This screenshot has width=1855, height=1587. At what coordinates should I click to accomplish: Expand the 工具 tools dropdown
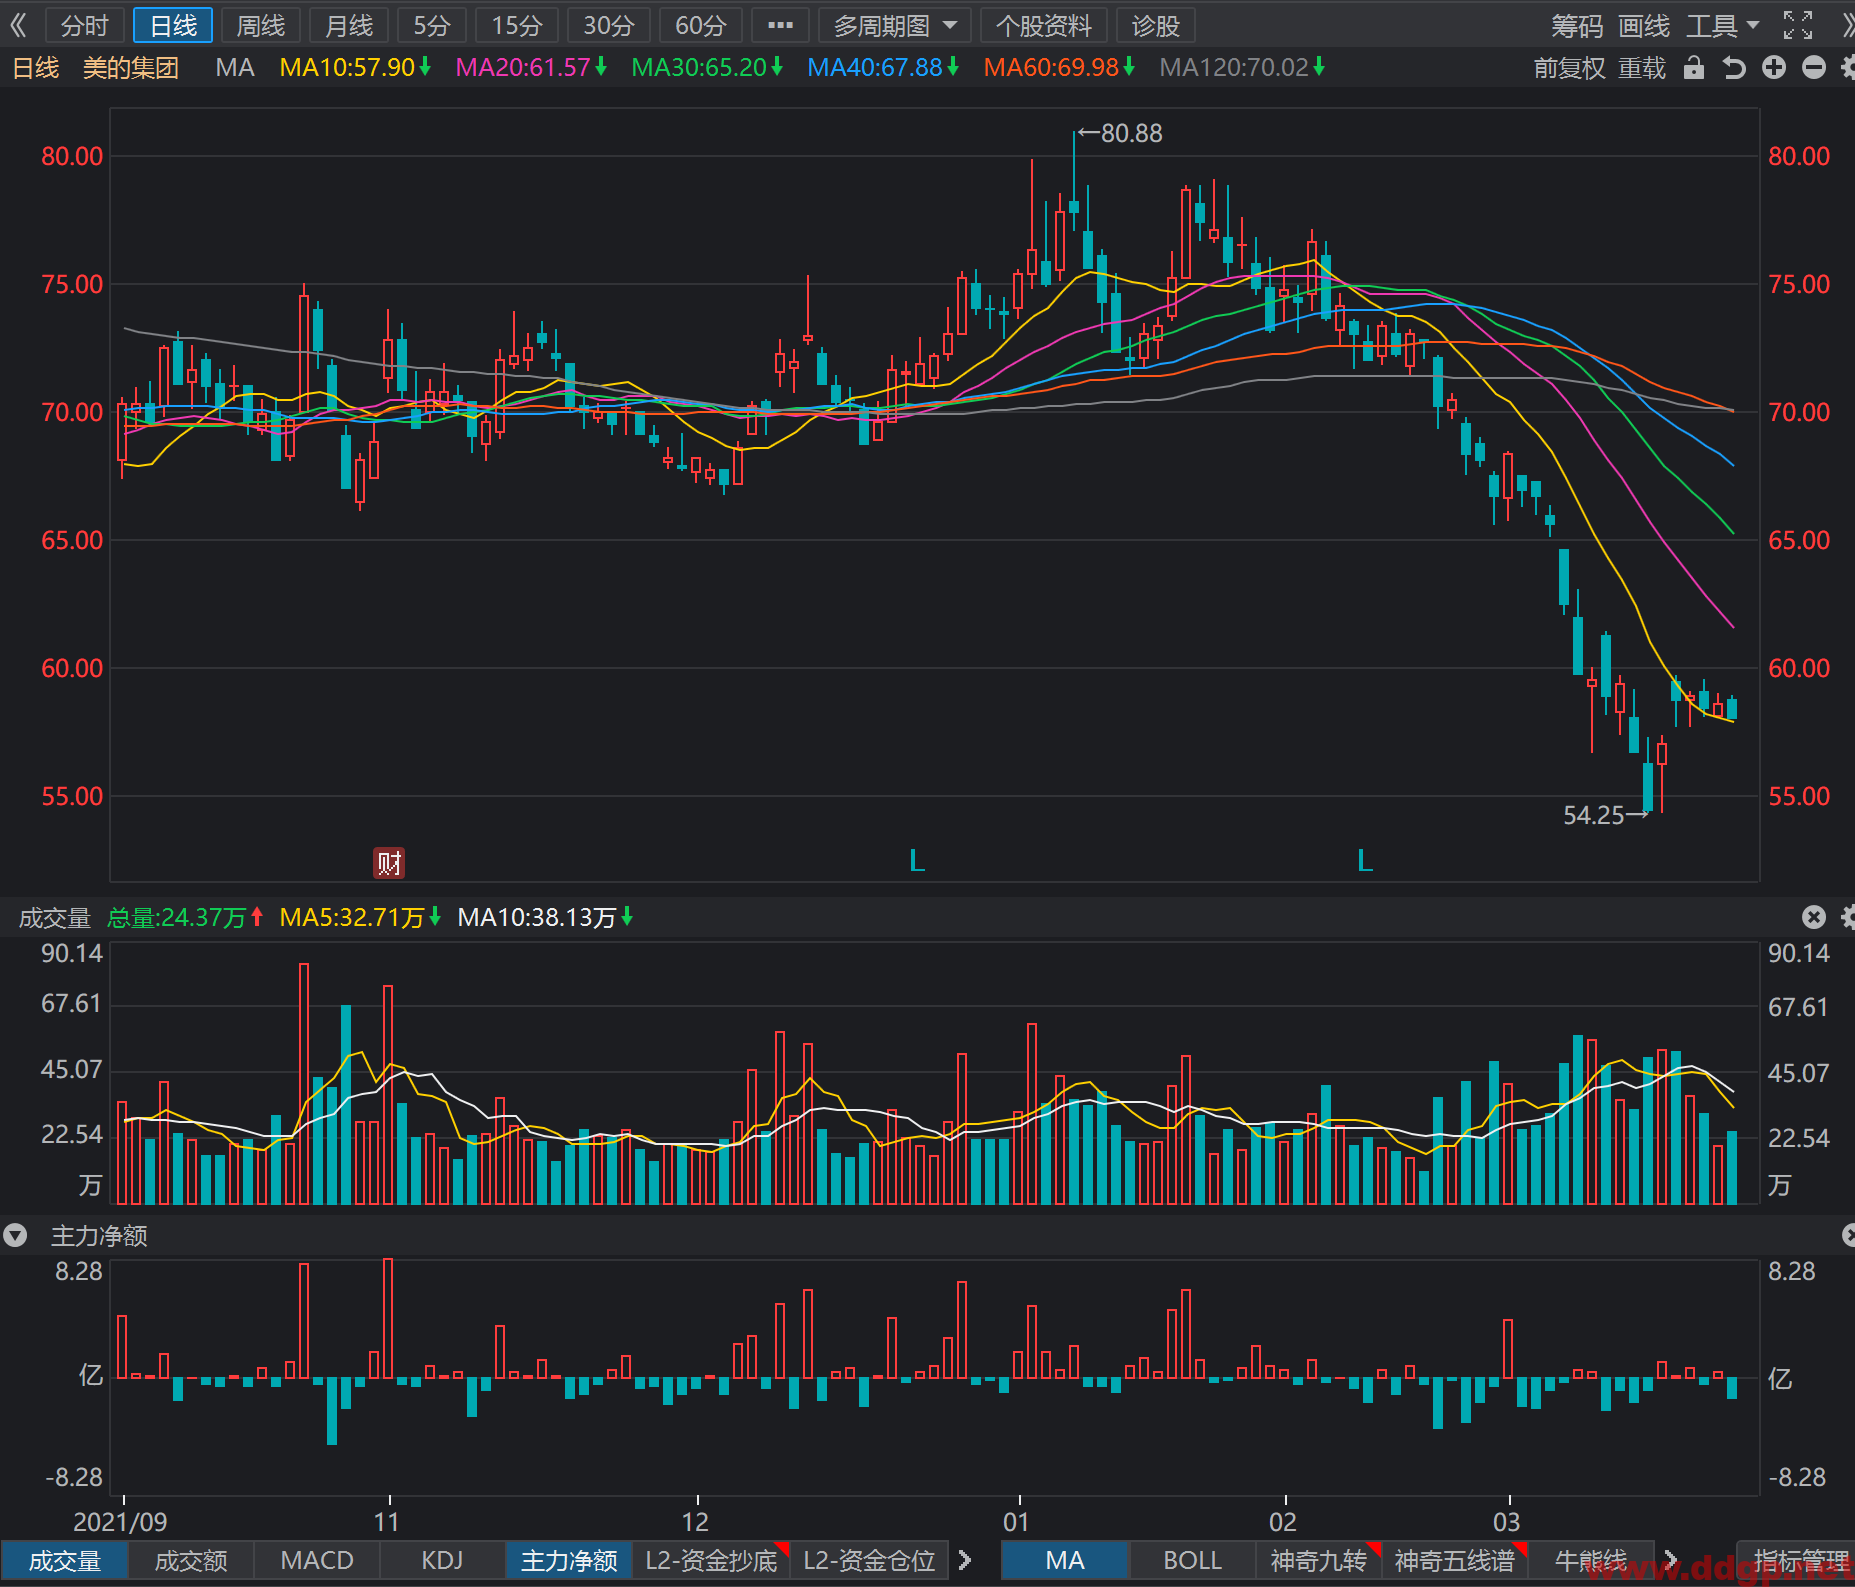[x=1722, y=25]
